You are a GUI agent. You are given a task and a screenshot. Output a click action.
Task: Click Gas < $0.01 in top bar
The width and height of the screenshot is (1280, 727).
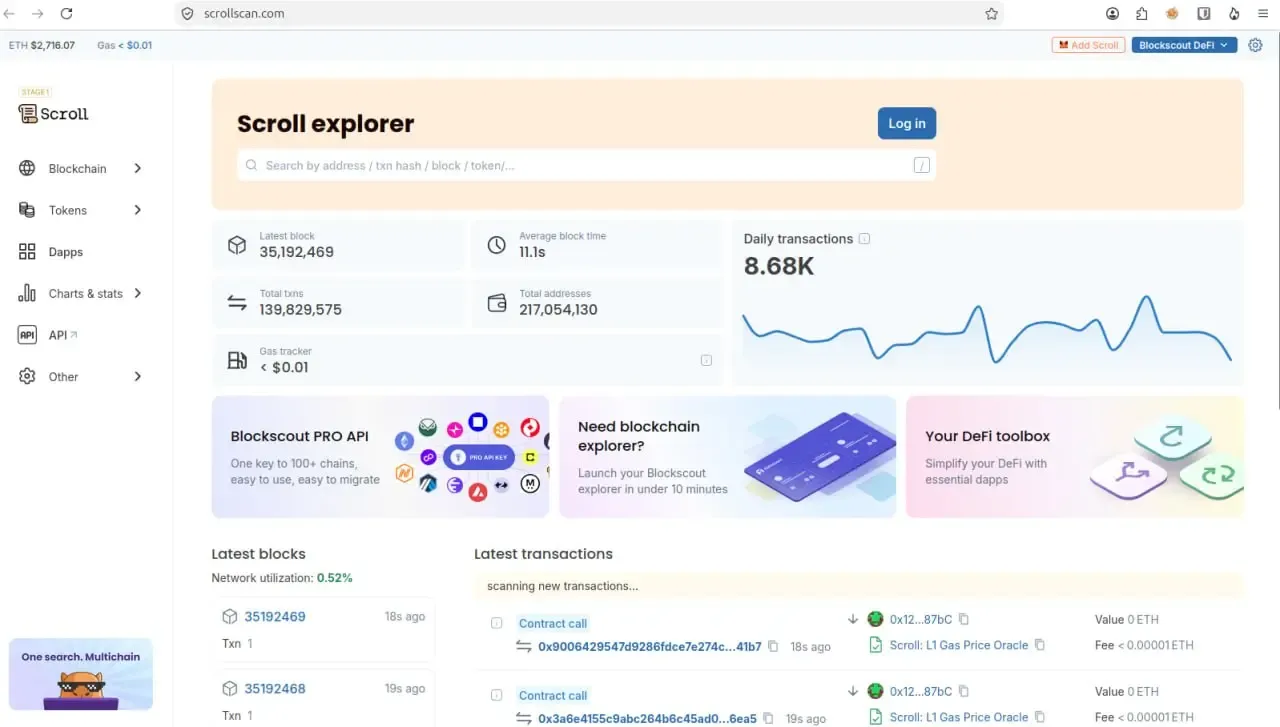pyautogui.click(x=125, y=45)
